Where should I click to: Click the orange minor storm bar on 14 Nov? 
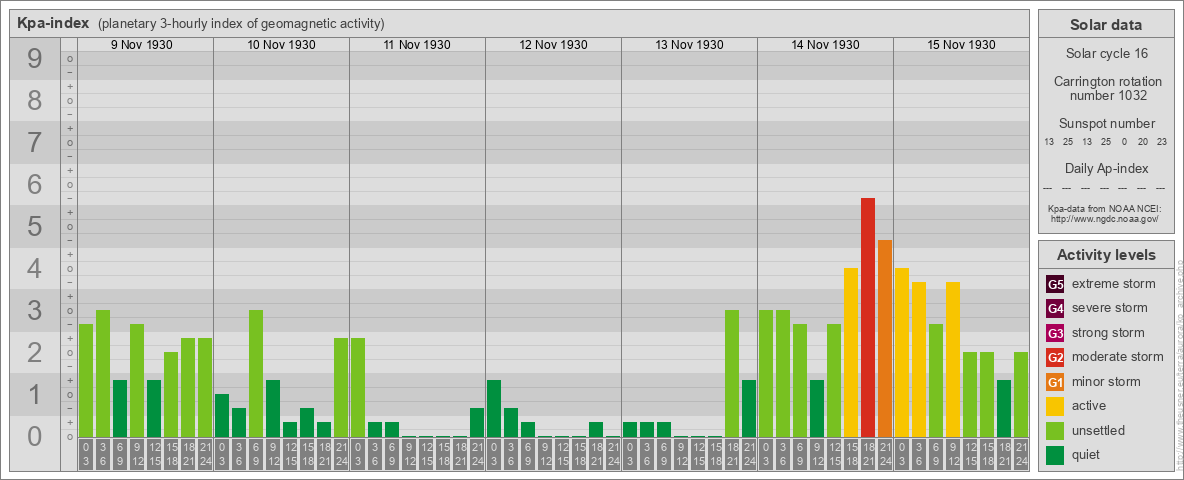pos(884,338)
